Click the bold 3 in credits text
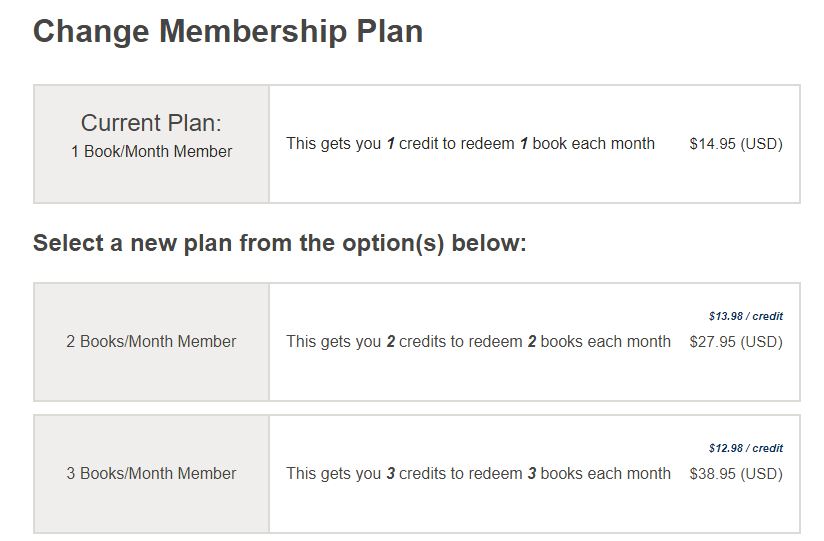Image resolution: width=824 pixels, height=541 pixels. pyautogui.click(x=390, y=474)
